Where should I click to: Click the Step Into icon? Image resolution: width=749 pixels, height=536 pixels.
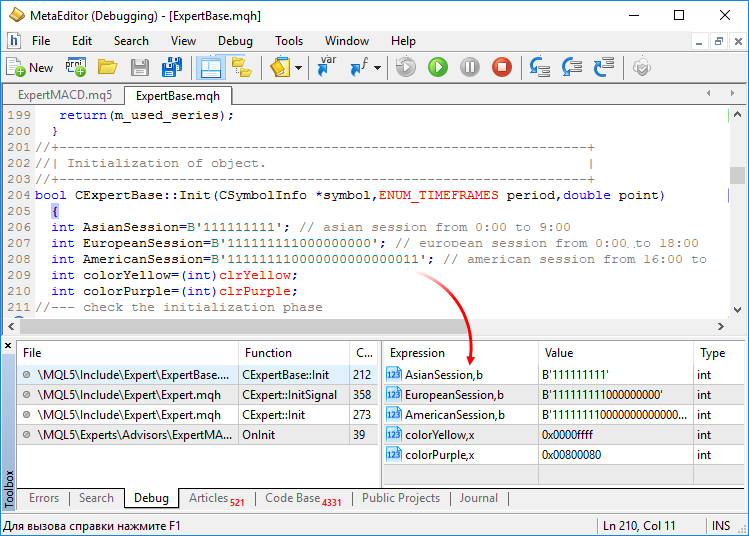coord(540,67)
